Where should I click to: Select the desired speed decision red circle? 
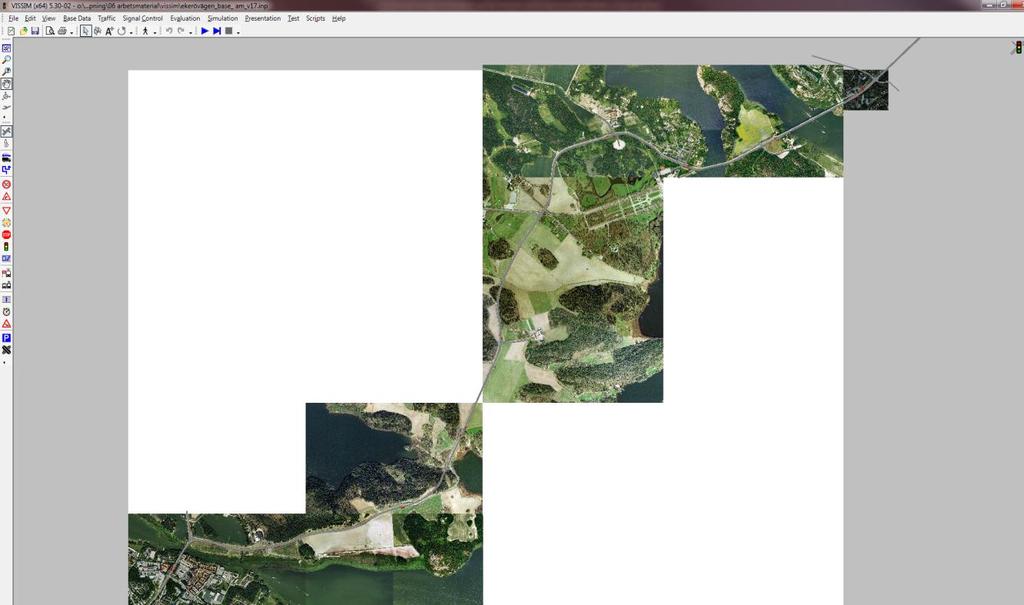(7, 184)
